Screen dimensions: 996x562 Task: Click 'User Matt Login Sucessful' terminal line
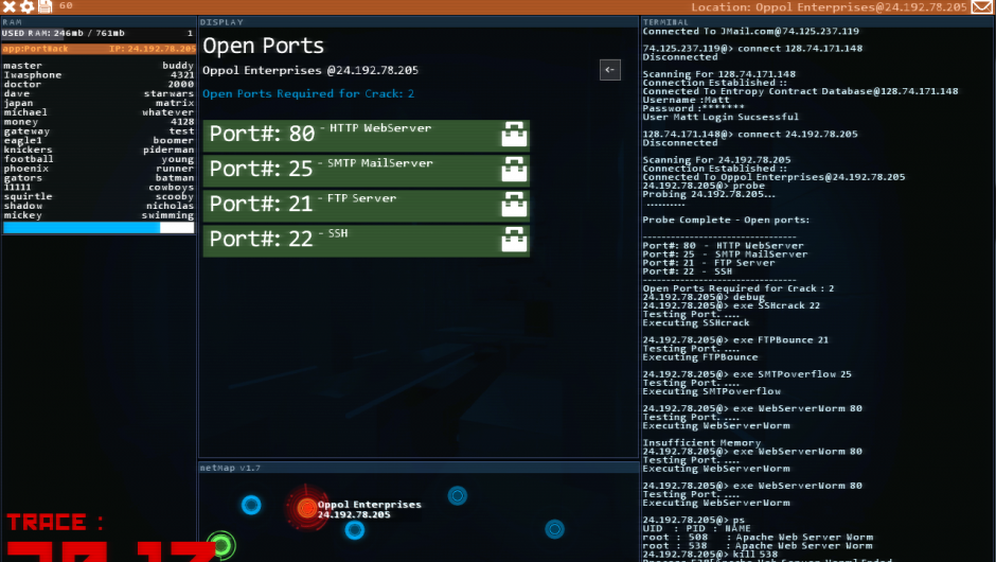[x=720, y=117]
